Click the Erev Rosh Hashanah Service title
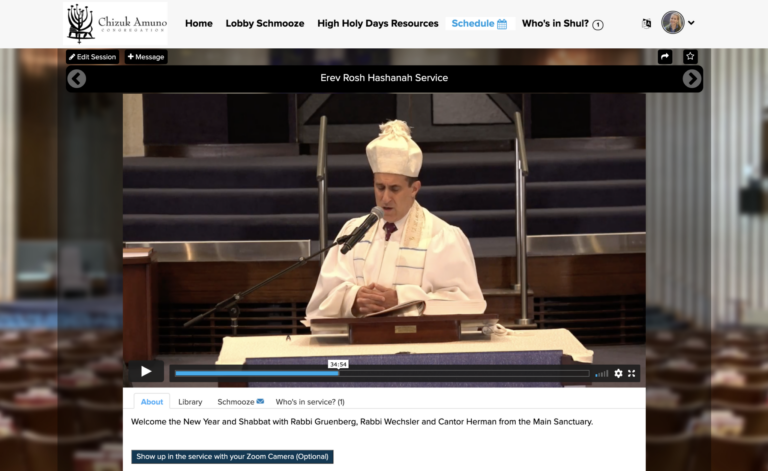Viewport: 768px width, 471px height. pos(384,78)
